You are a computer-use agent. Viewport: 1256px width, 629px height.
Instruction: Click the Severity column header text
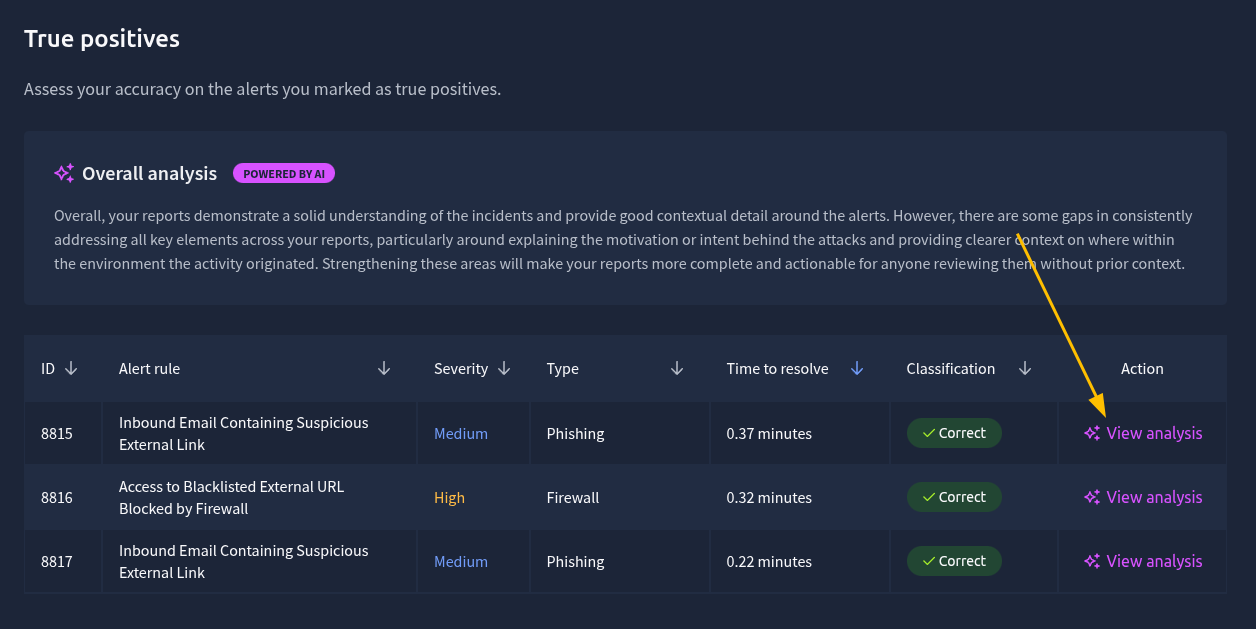461,369
